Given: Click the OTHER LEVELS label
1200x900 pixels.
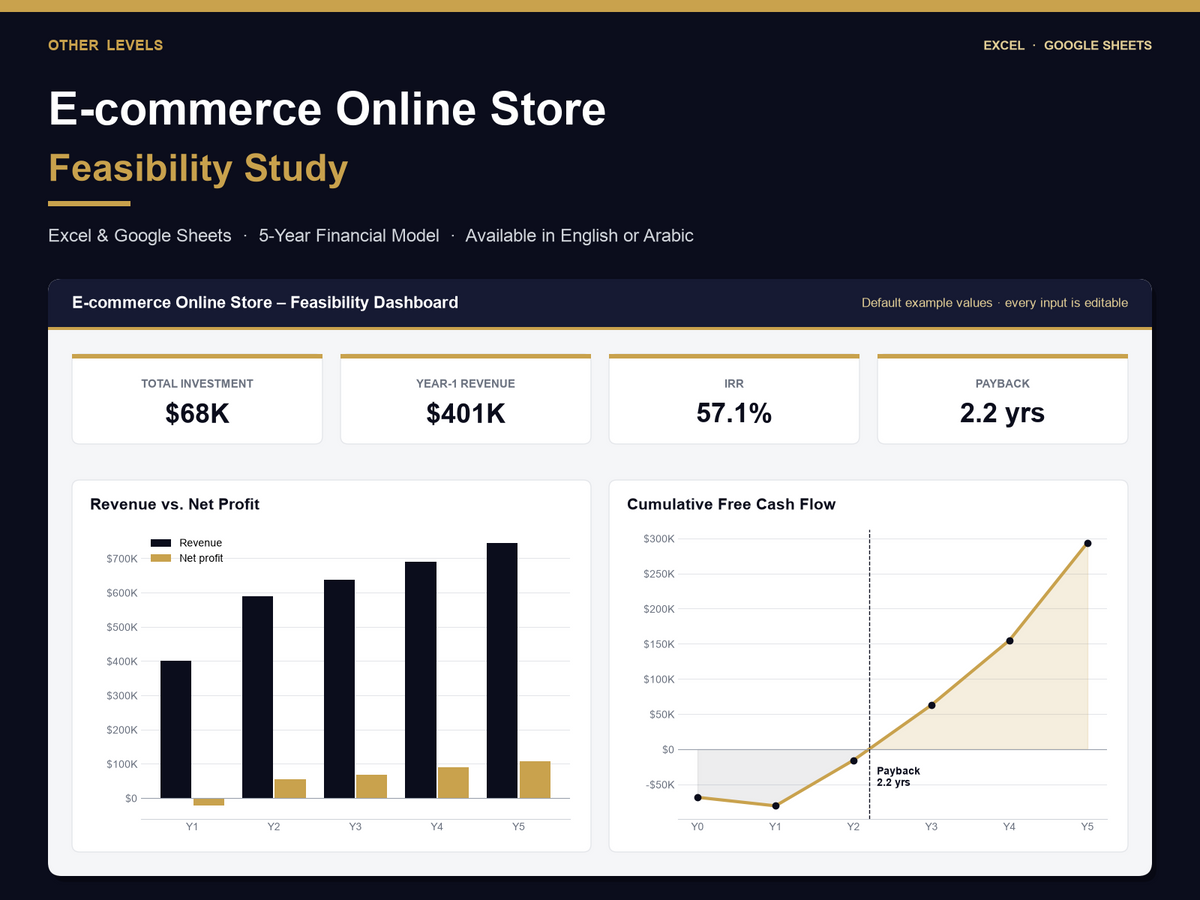Looking at the screenshot, I should 105,45.
